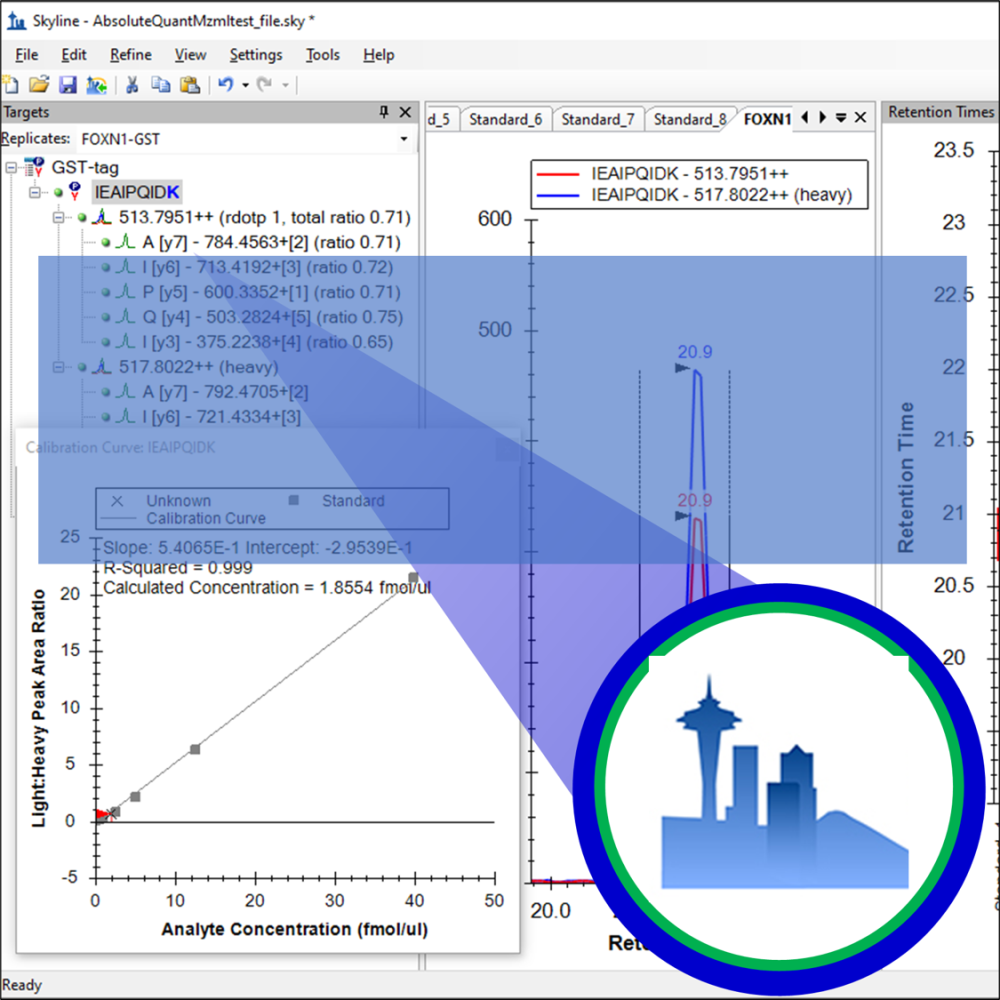The height and width of the screenshot is (1000, 1000).
Task: Click the GST-tag protein icon in the tree
Action: point(34,167)
